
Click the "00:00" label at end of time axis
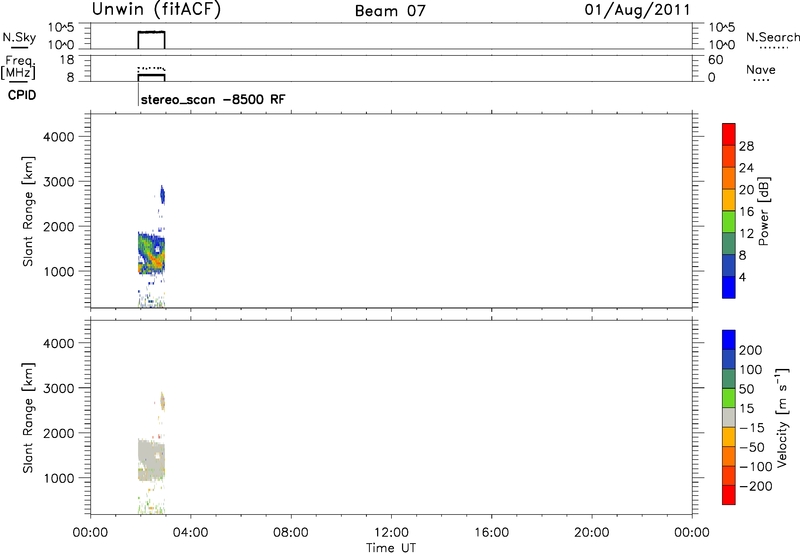tap(692, 533)
